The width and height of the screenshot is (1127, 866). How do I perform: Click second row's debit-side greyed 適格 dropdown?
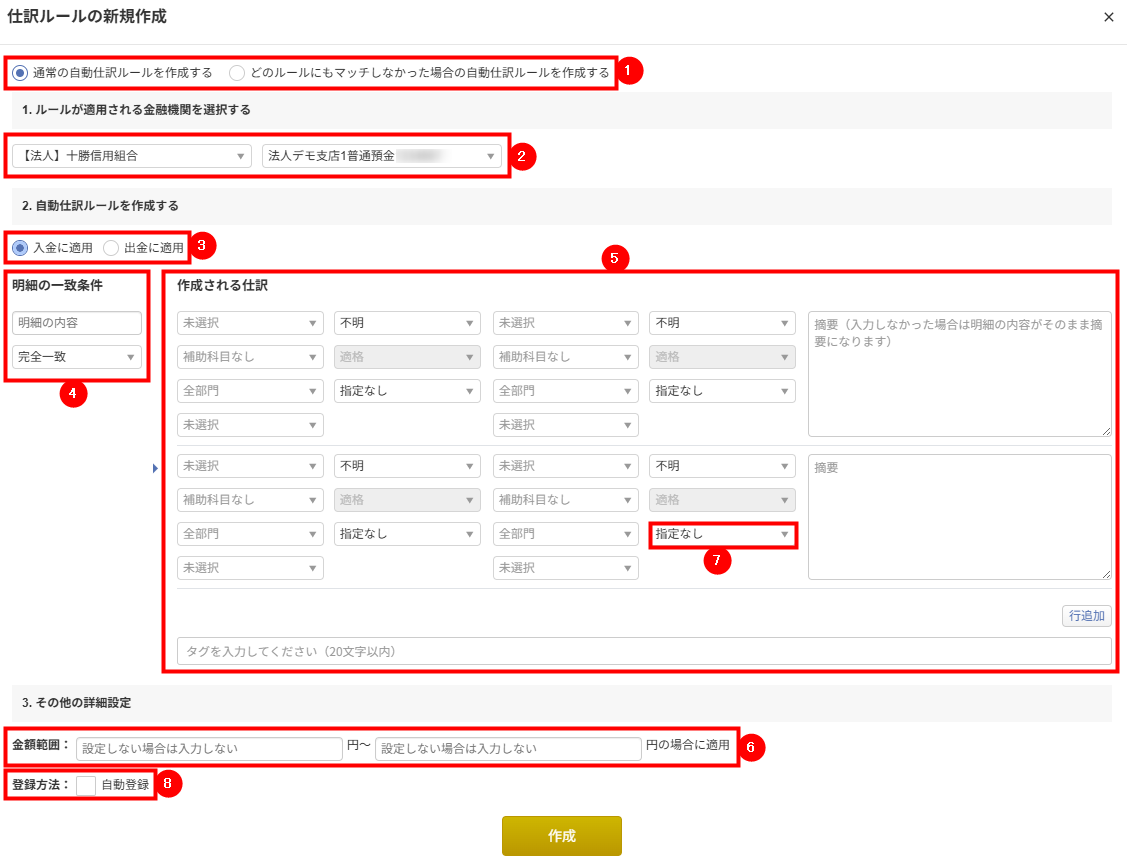point(407,500)
